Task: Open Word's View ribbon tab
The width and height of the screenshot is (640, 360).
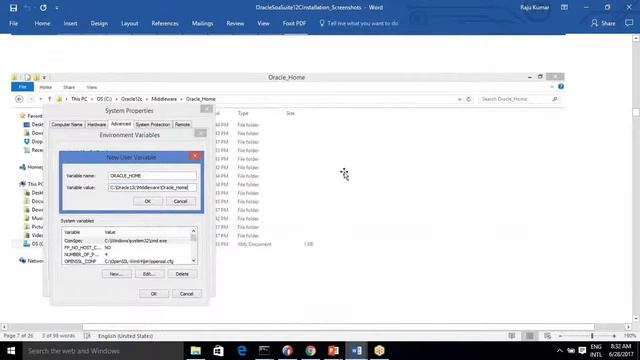Action: [263, 23]
